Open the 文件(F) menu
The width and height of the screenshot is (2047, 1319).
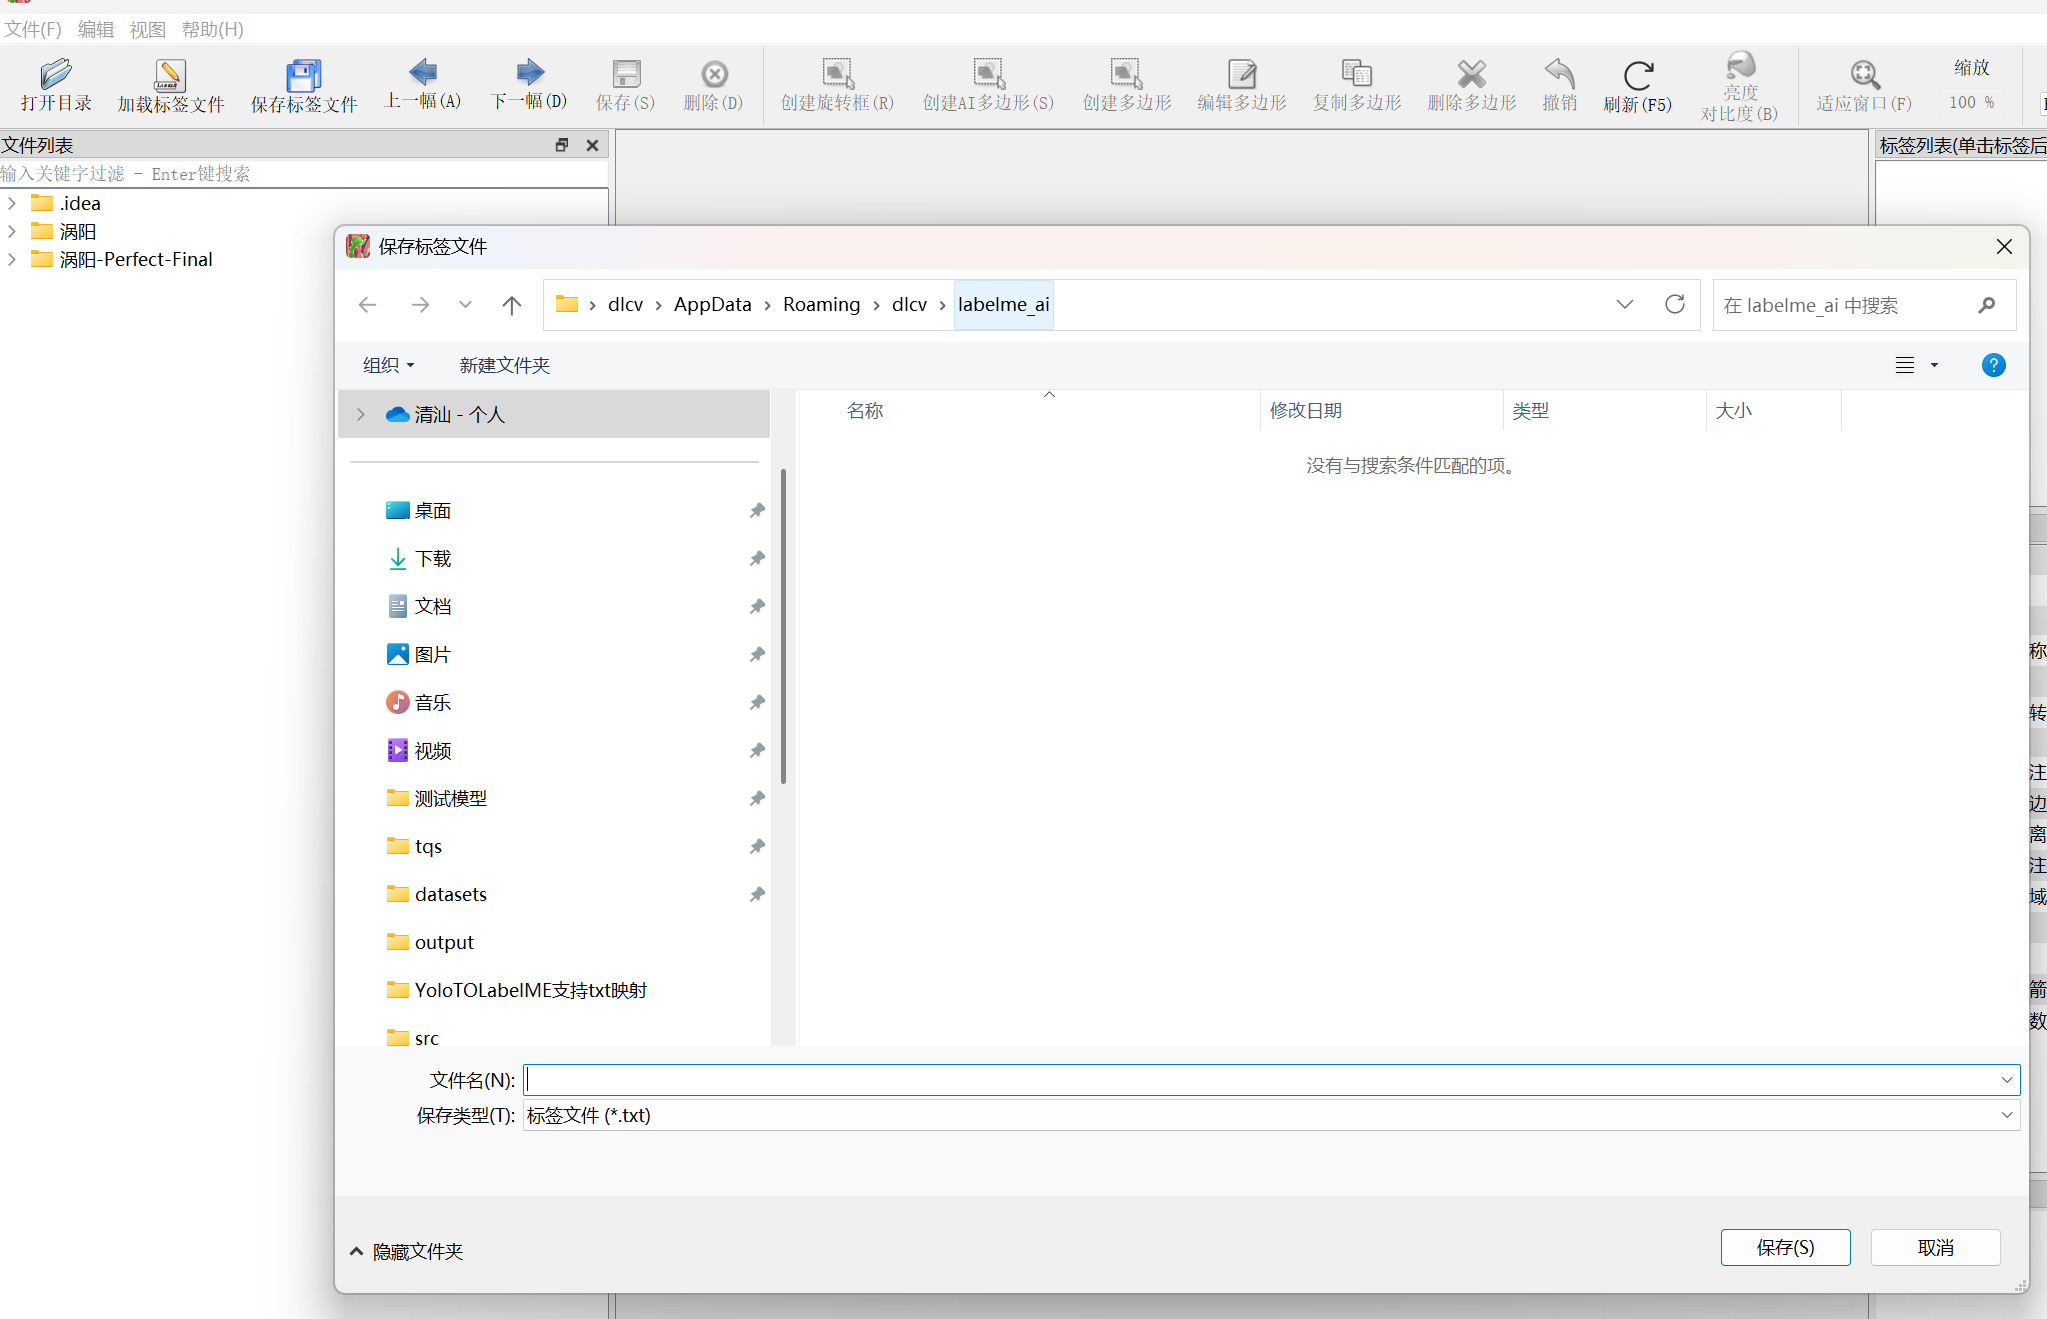point(32,29)
